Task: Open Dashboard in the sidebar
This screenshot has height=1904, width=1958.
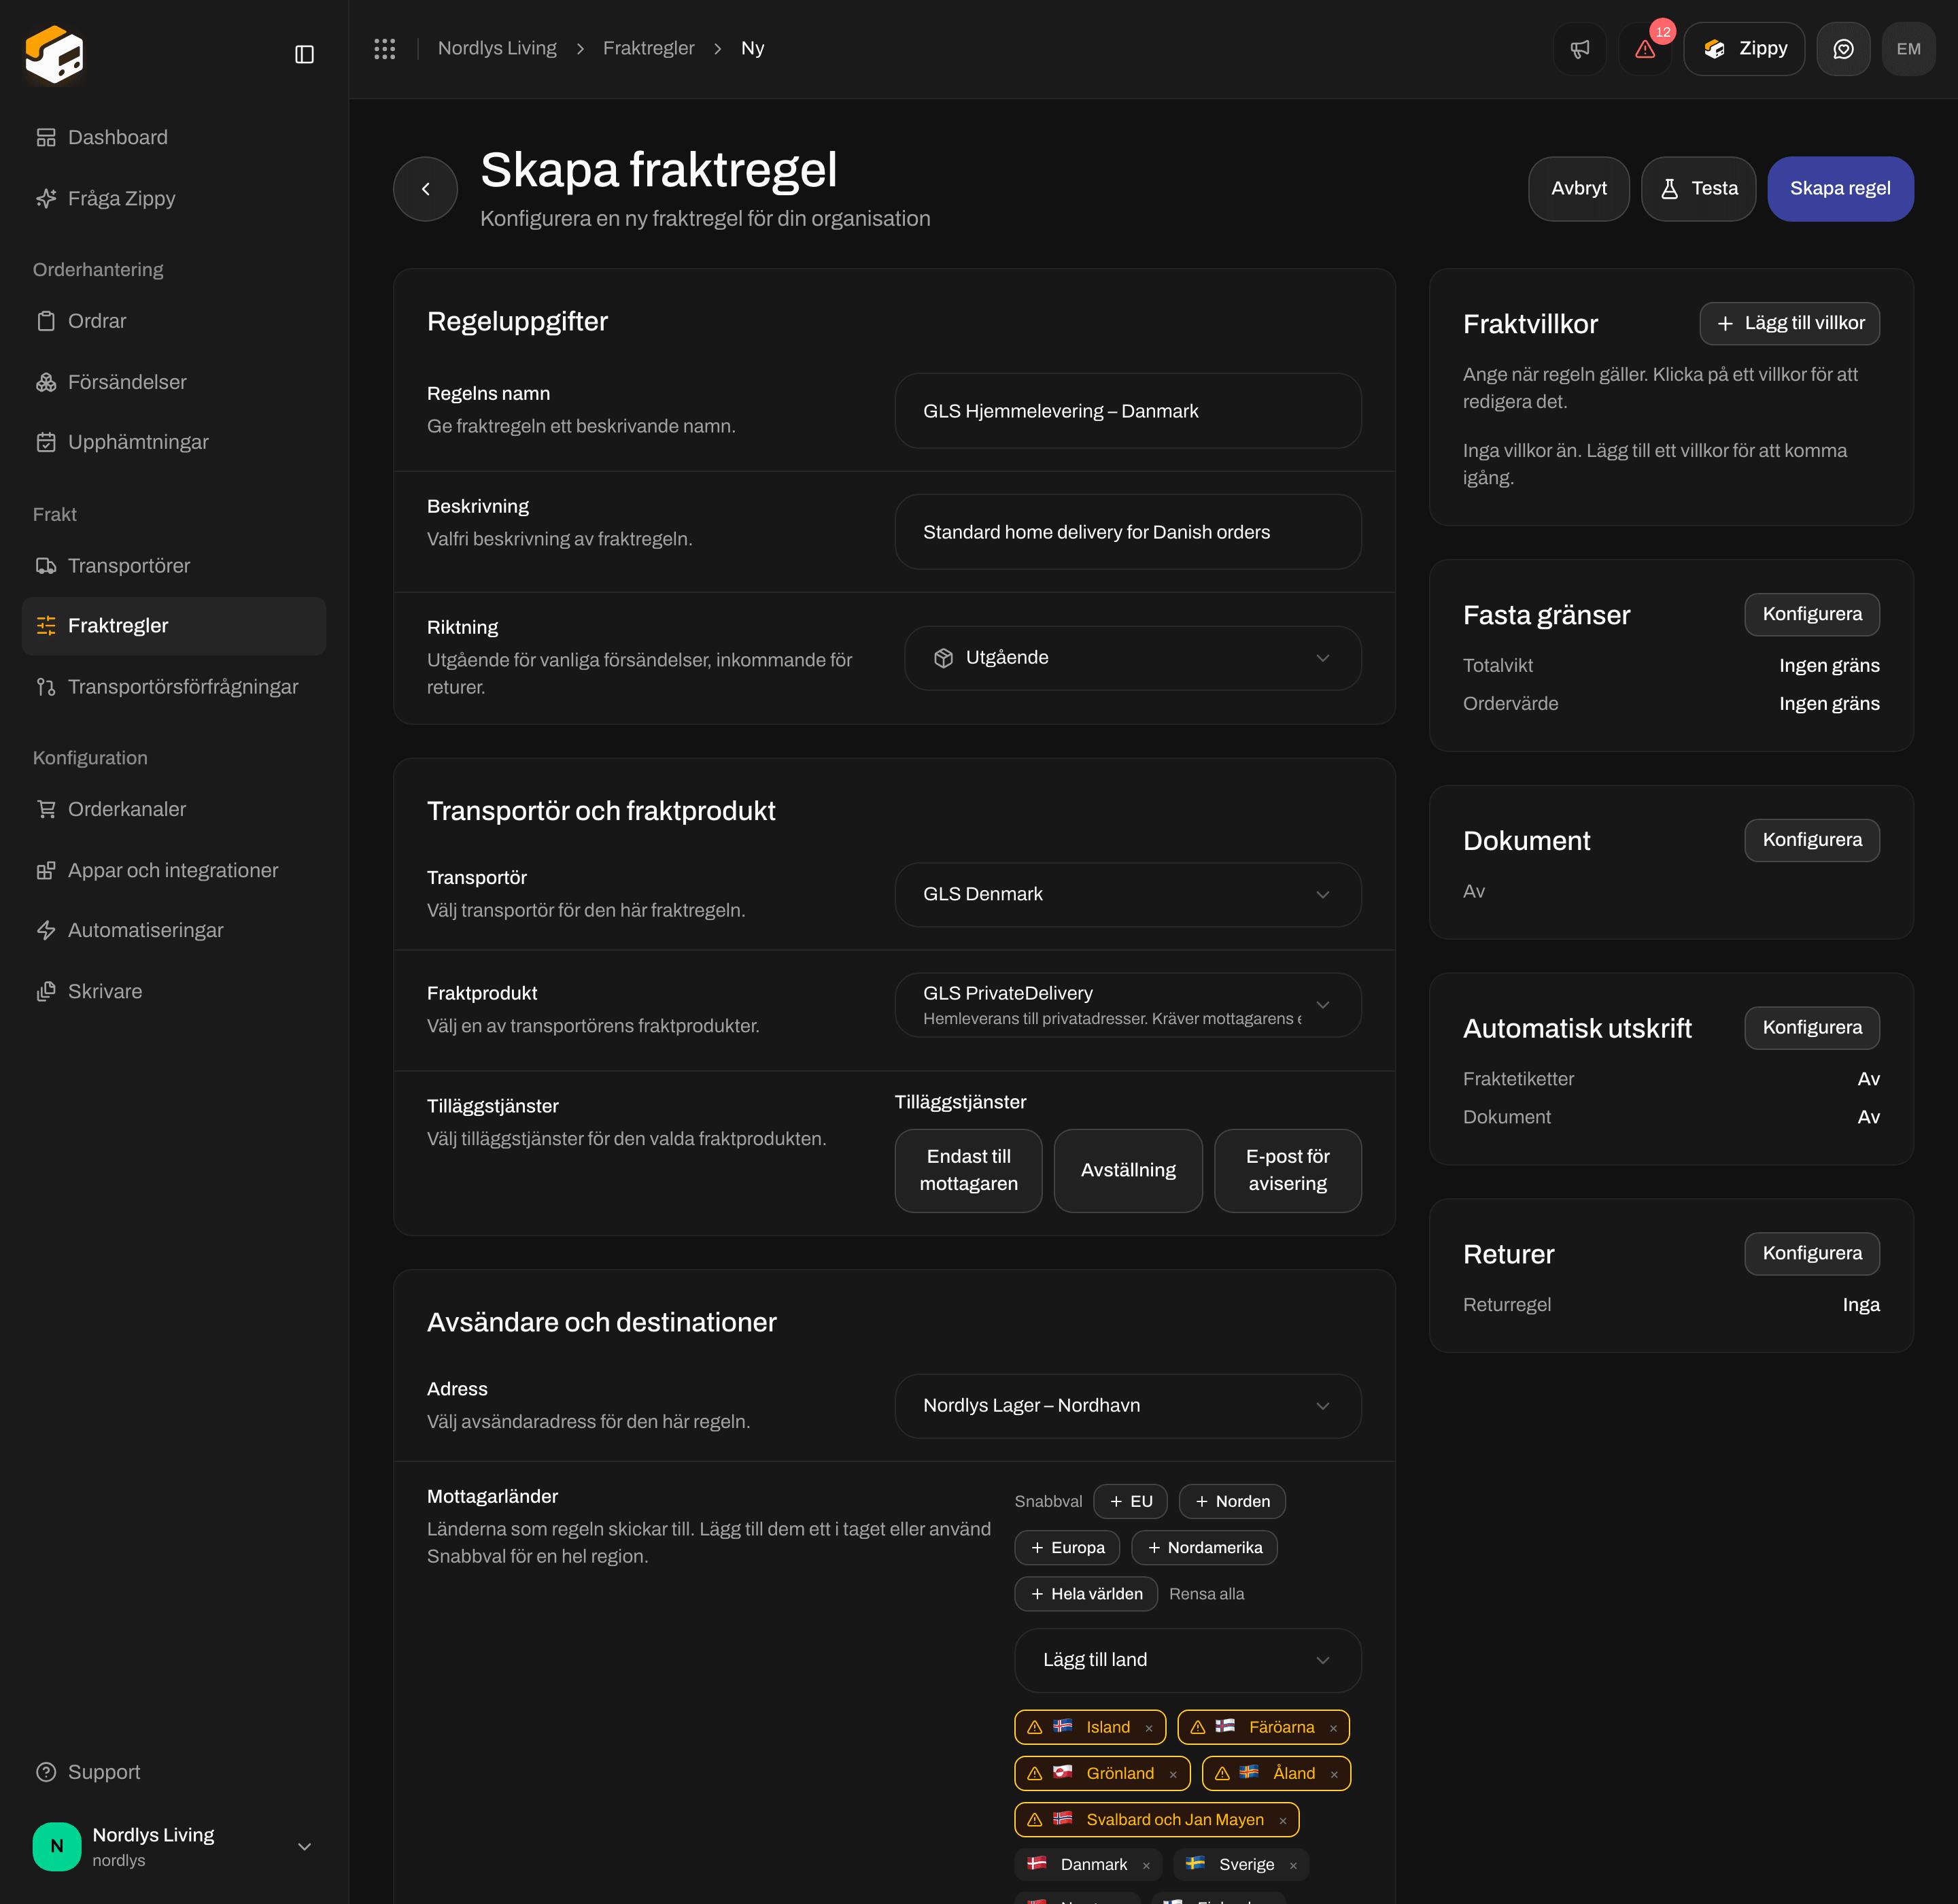Action: pos(174,137)
